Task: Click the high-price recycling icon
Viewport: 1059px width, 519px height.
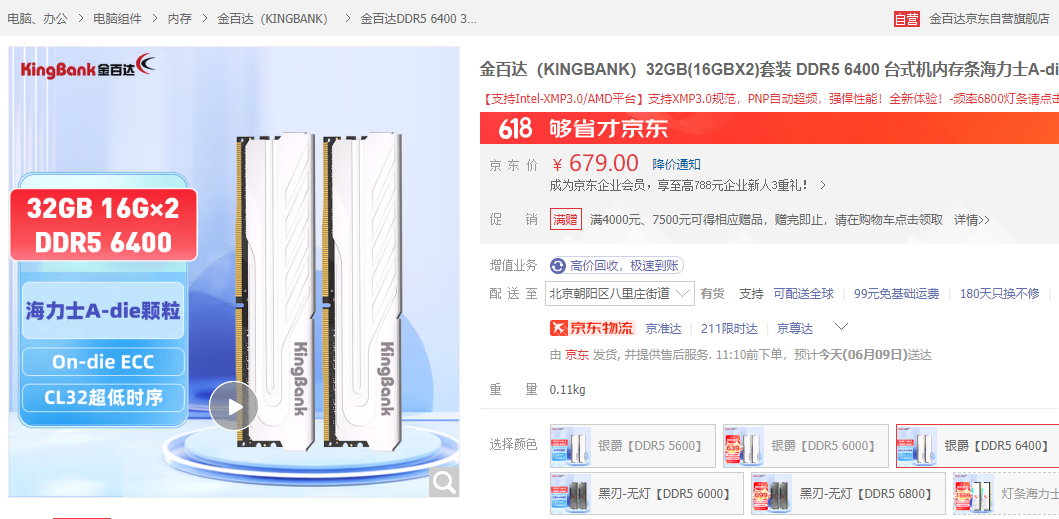Action: (x=558, y=266)
